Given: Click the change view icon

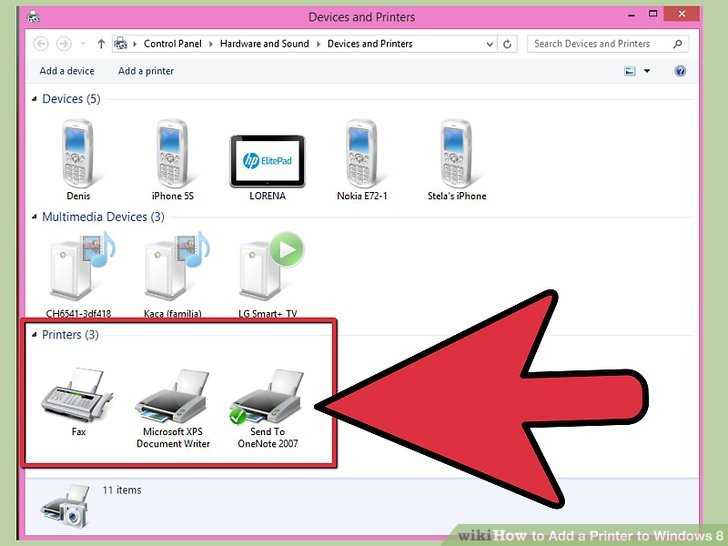Looking at the screenshot, I should 630,71.
